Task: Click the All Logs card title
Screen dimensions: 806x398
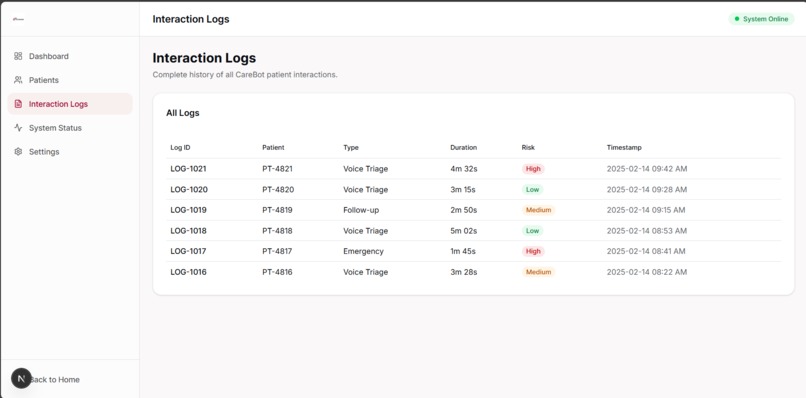Action: pos(182,113)
